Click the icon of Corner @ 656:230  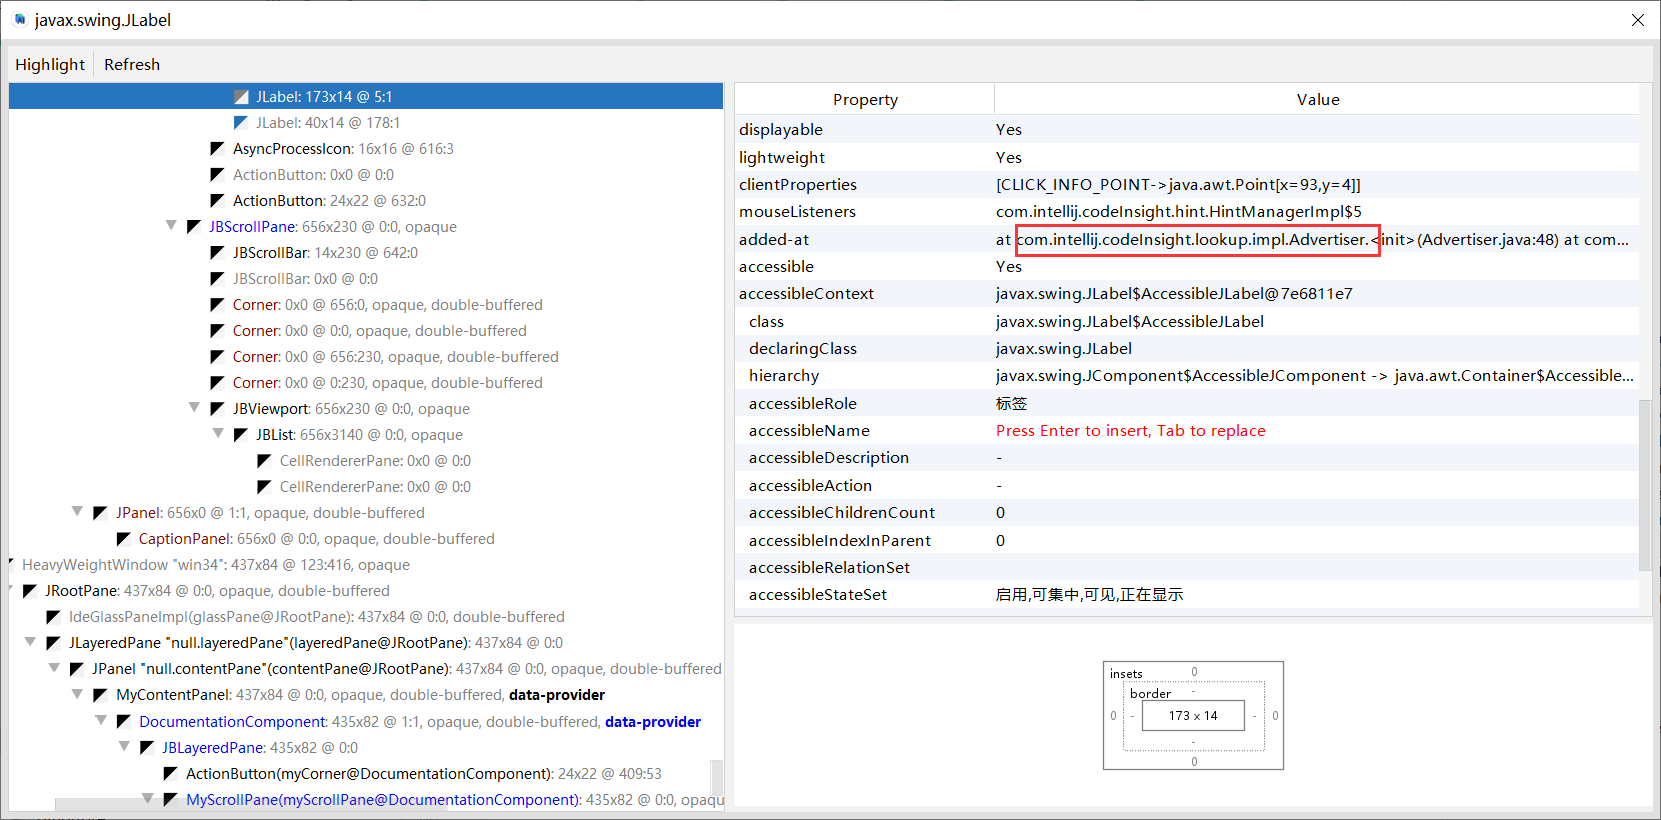[217, 356]
